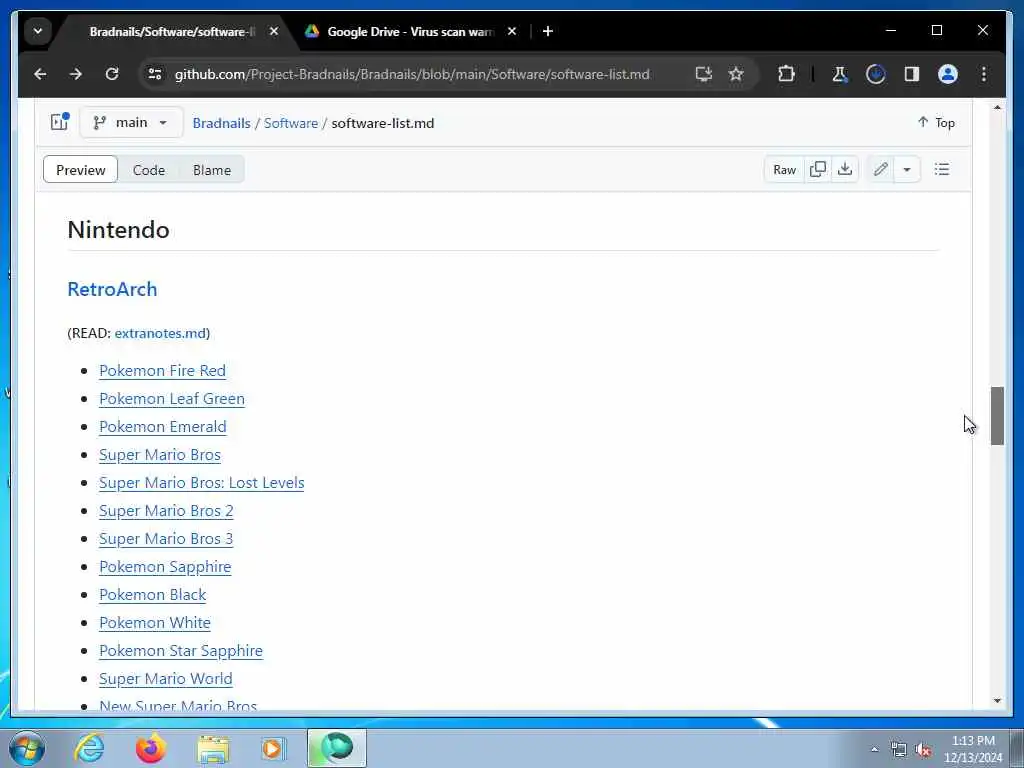
Task: Open Super Mario World link
Action: [166, 679]
